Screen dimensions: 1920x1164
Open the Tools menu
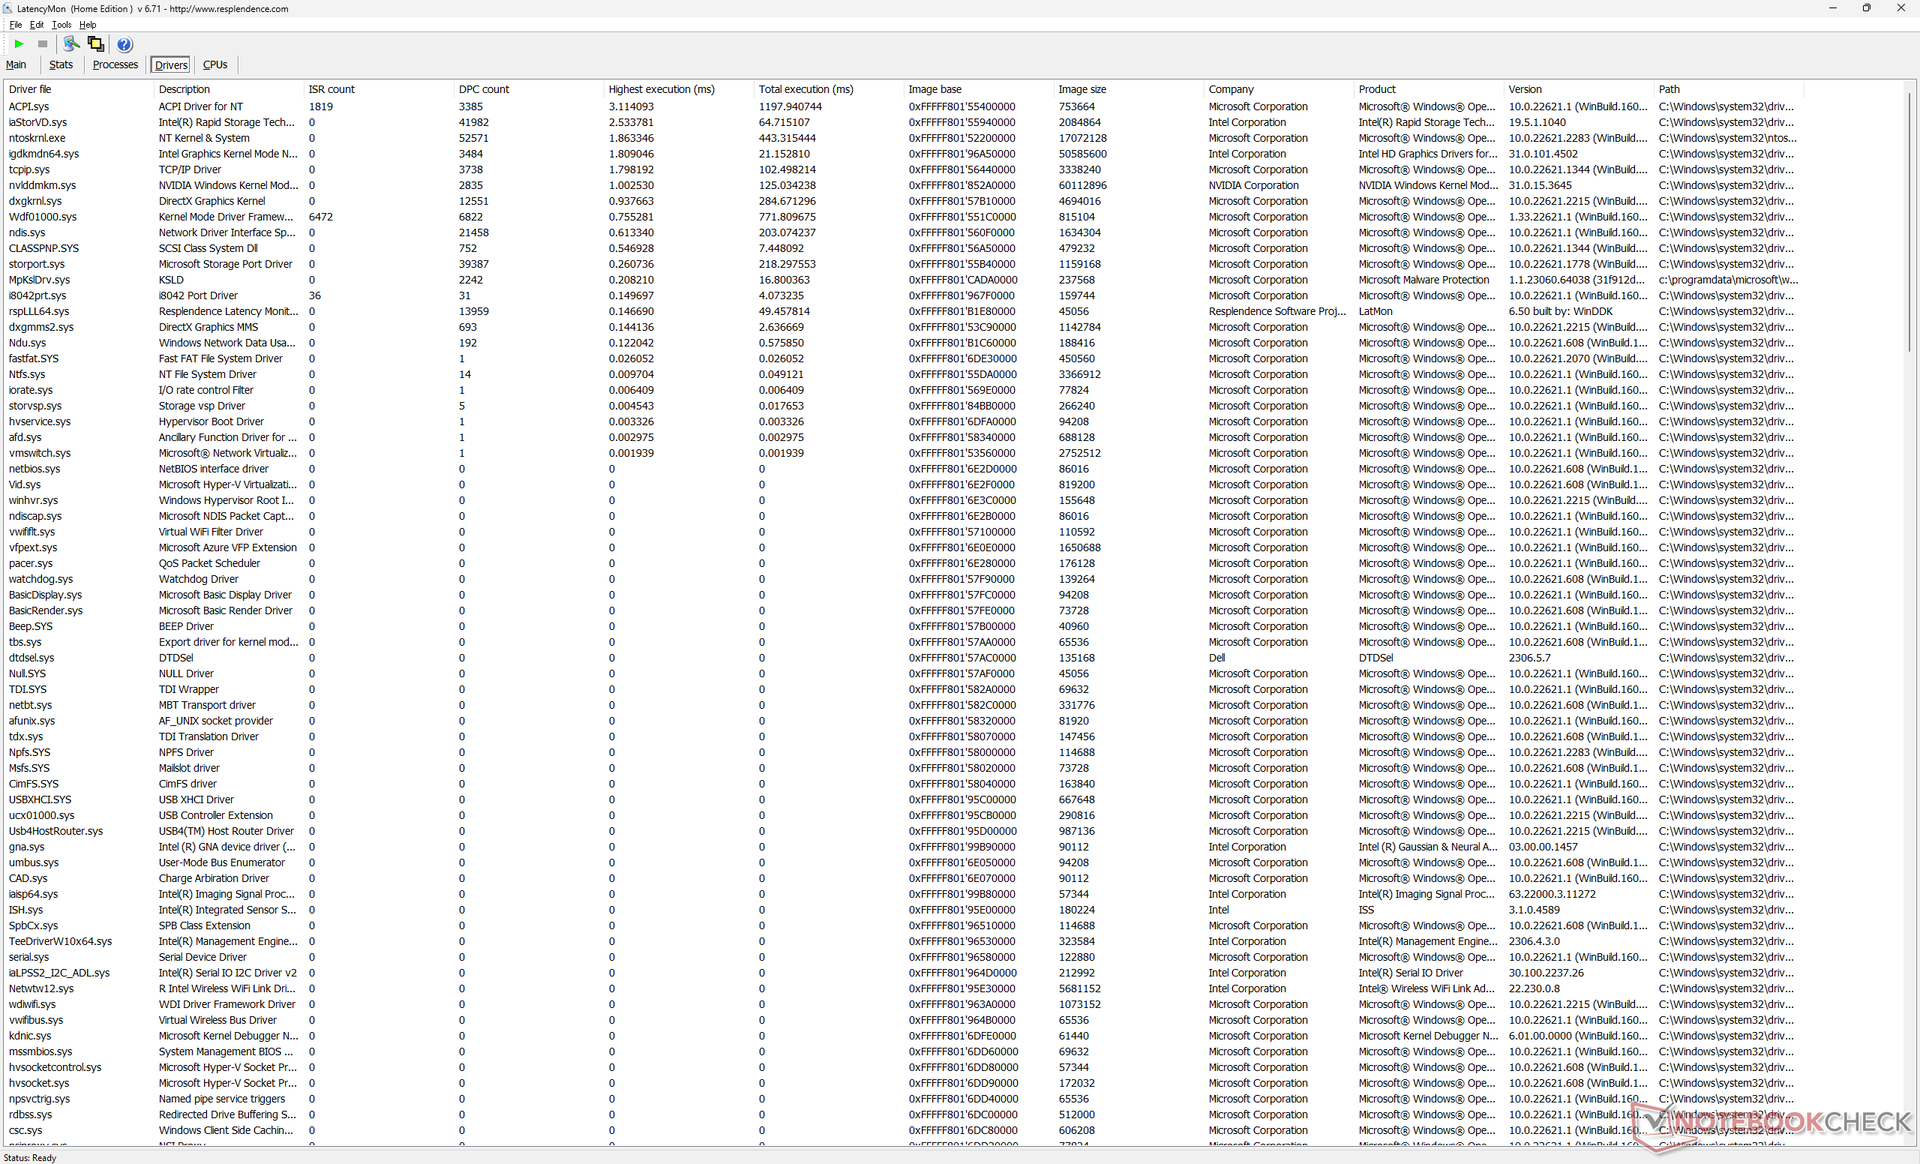click(61, 25)
